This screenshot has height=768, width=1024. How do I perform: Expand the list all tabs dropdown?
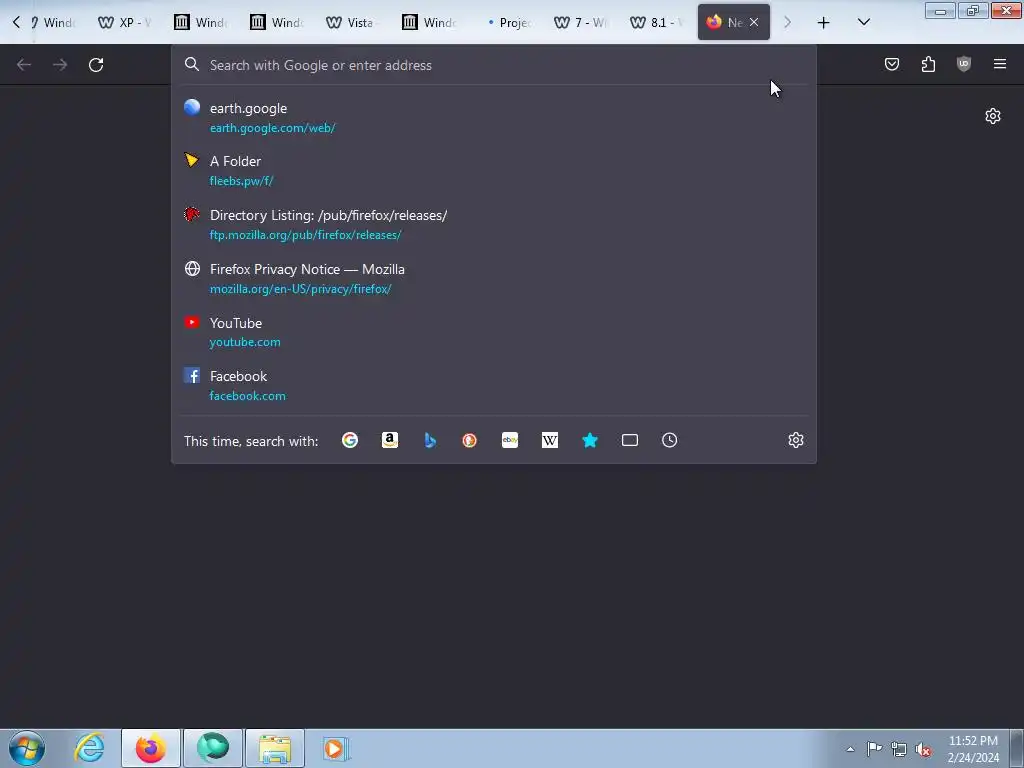[863, 22]
